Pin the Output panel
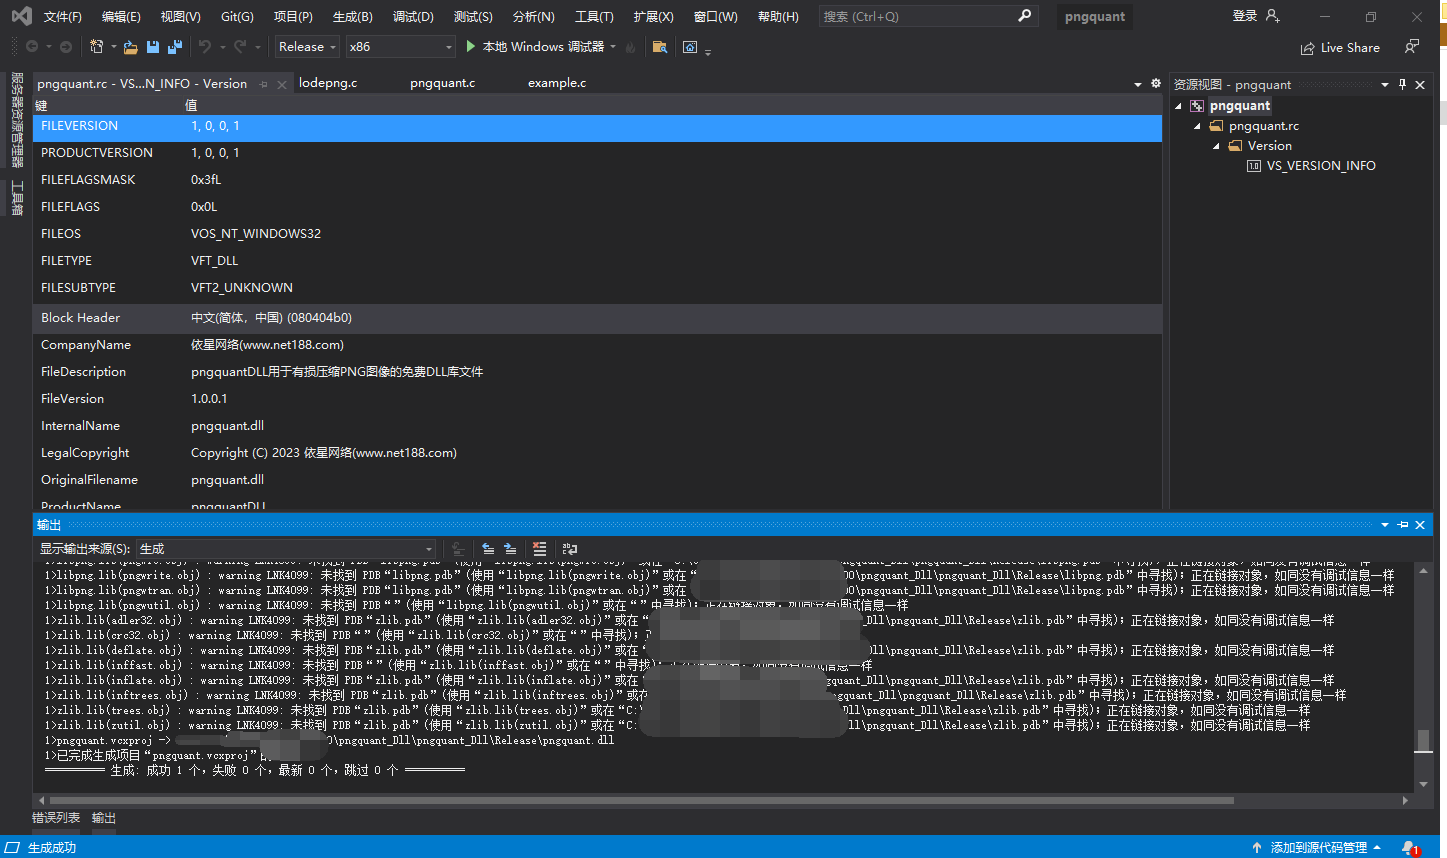The height and width of the screenshot is (858, 1447). (1403, 525)
